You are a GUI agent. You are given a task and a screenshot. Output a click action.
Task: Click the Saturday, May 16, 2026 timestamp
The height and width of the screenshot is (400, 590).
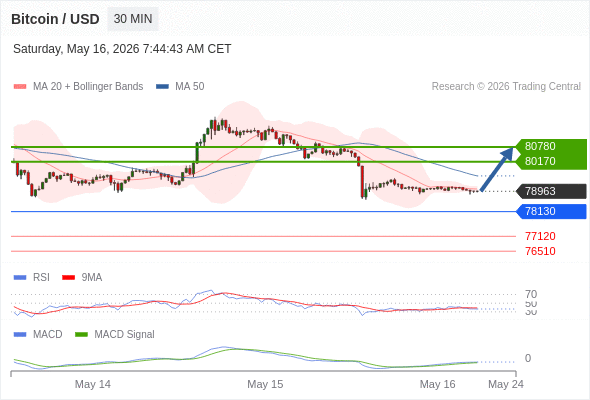coord(122,49)
